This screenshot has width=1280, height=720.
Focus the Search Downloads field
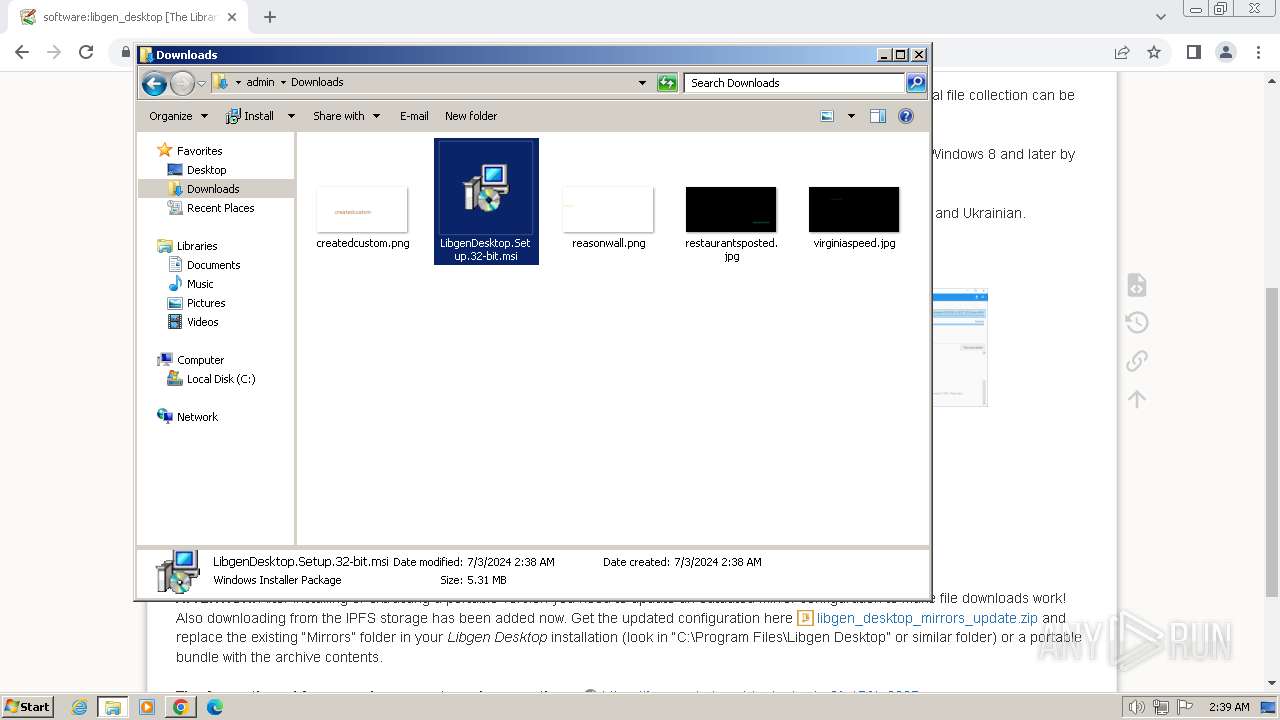tap(795, 83)
